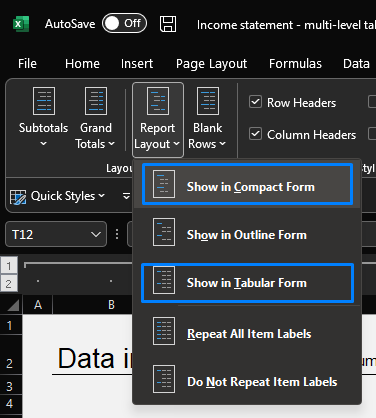
Task: Click the Name Box showing T12
Action: click(x=56, y=234)
